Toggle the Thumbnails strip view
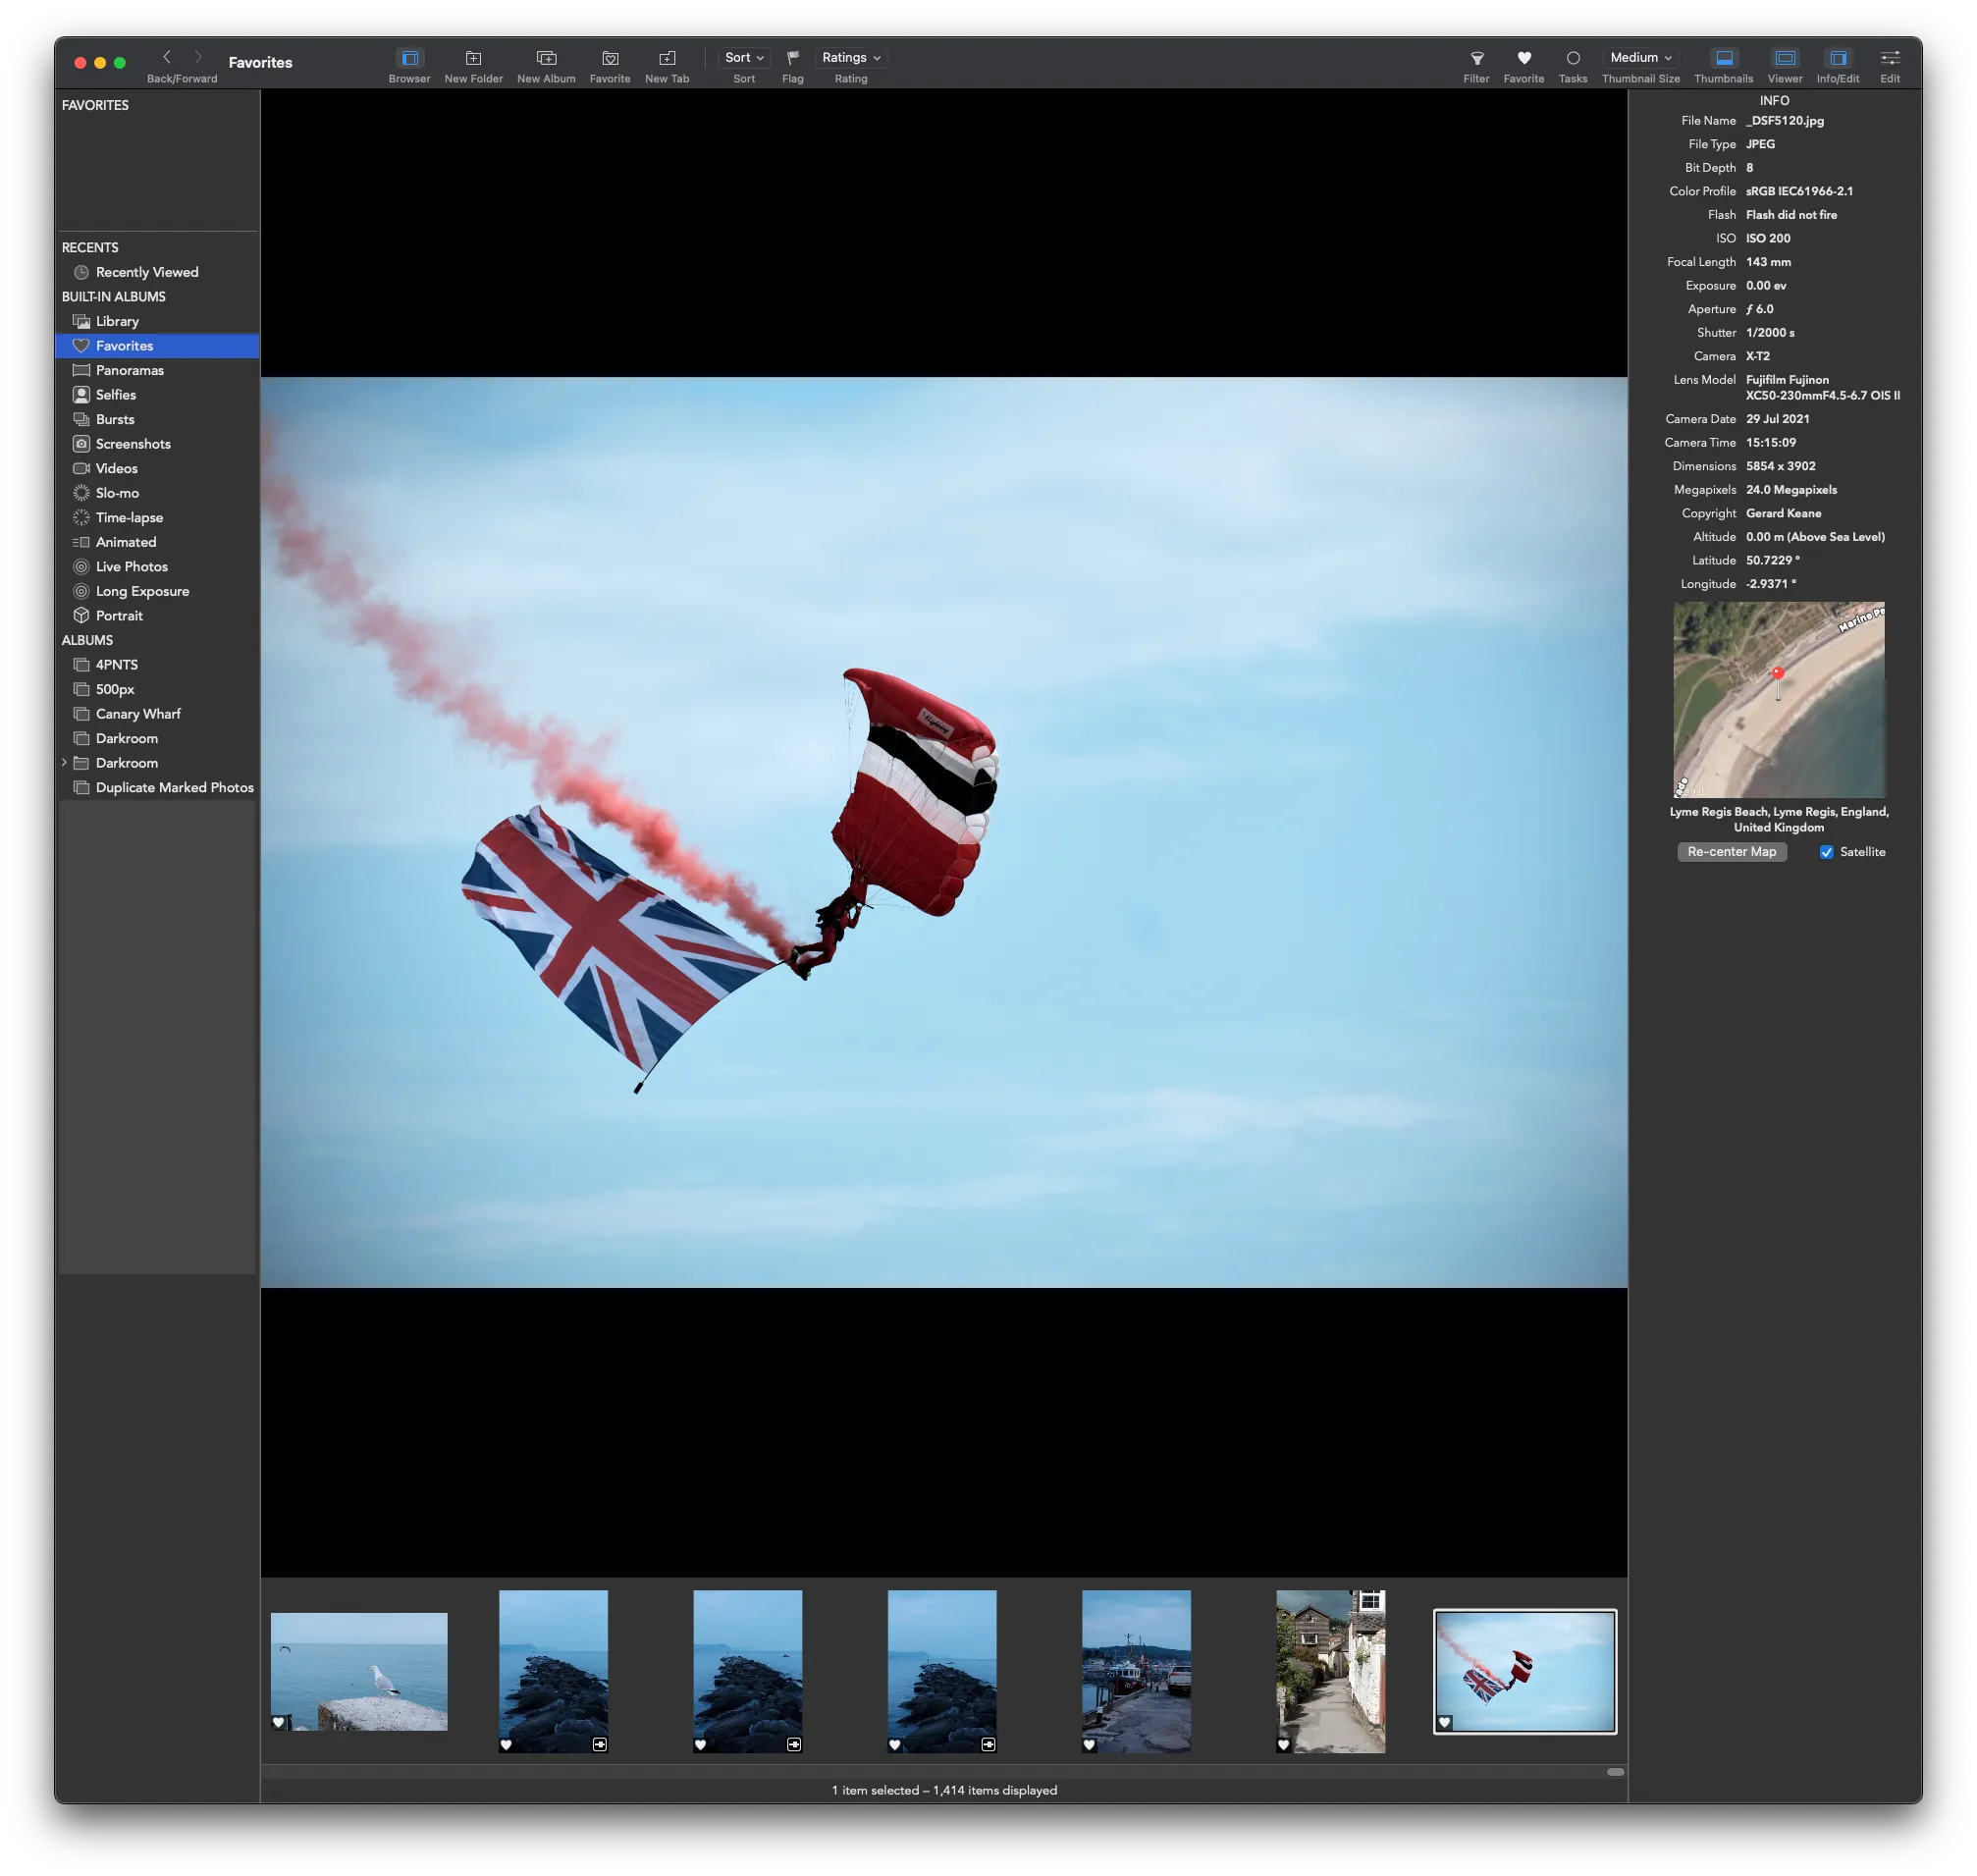The height and width of the screenshot is (1876, 1977). [1723, 58]
